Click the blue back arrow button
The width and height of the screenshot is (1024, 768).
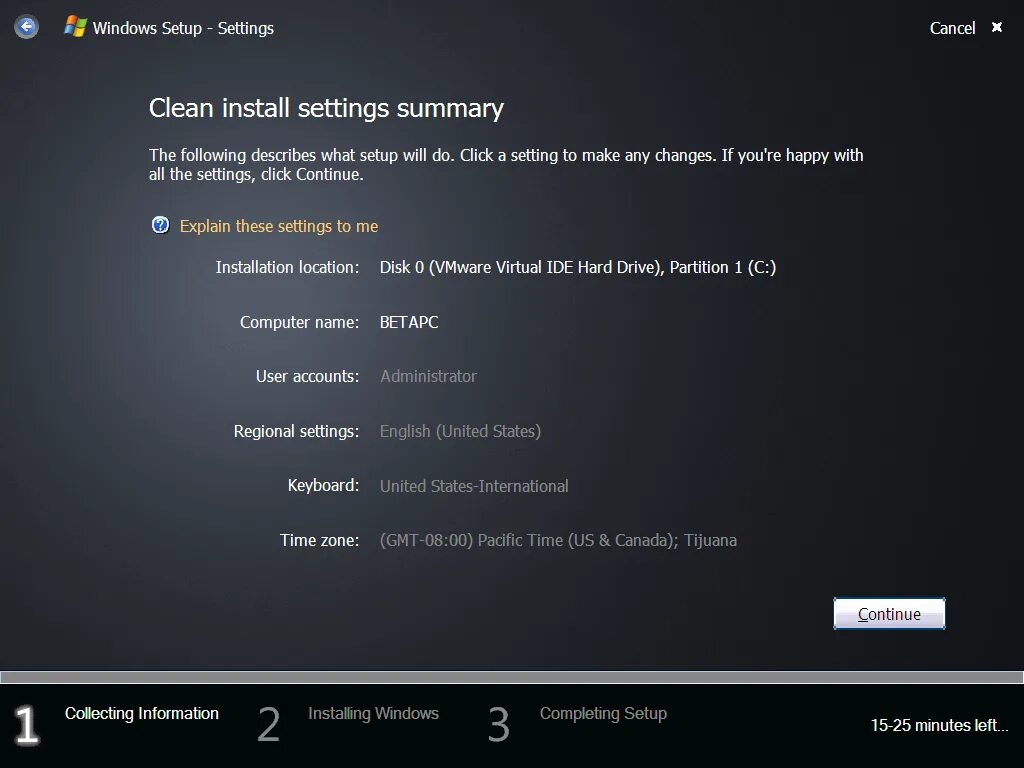26,27
